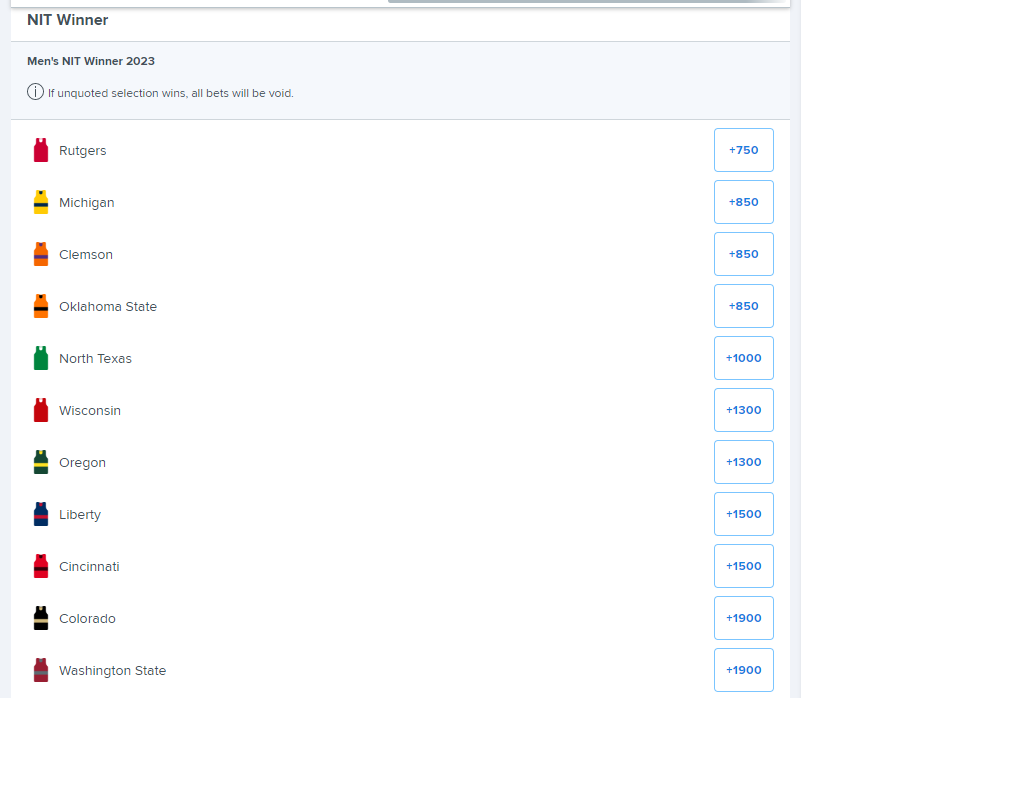This screenshot has height=797, width=1027.
Task: Choose Wisconsin odds +1300
Action: click(743, 410)
